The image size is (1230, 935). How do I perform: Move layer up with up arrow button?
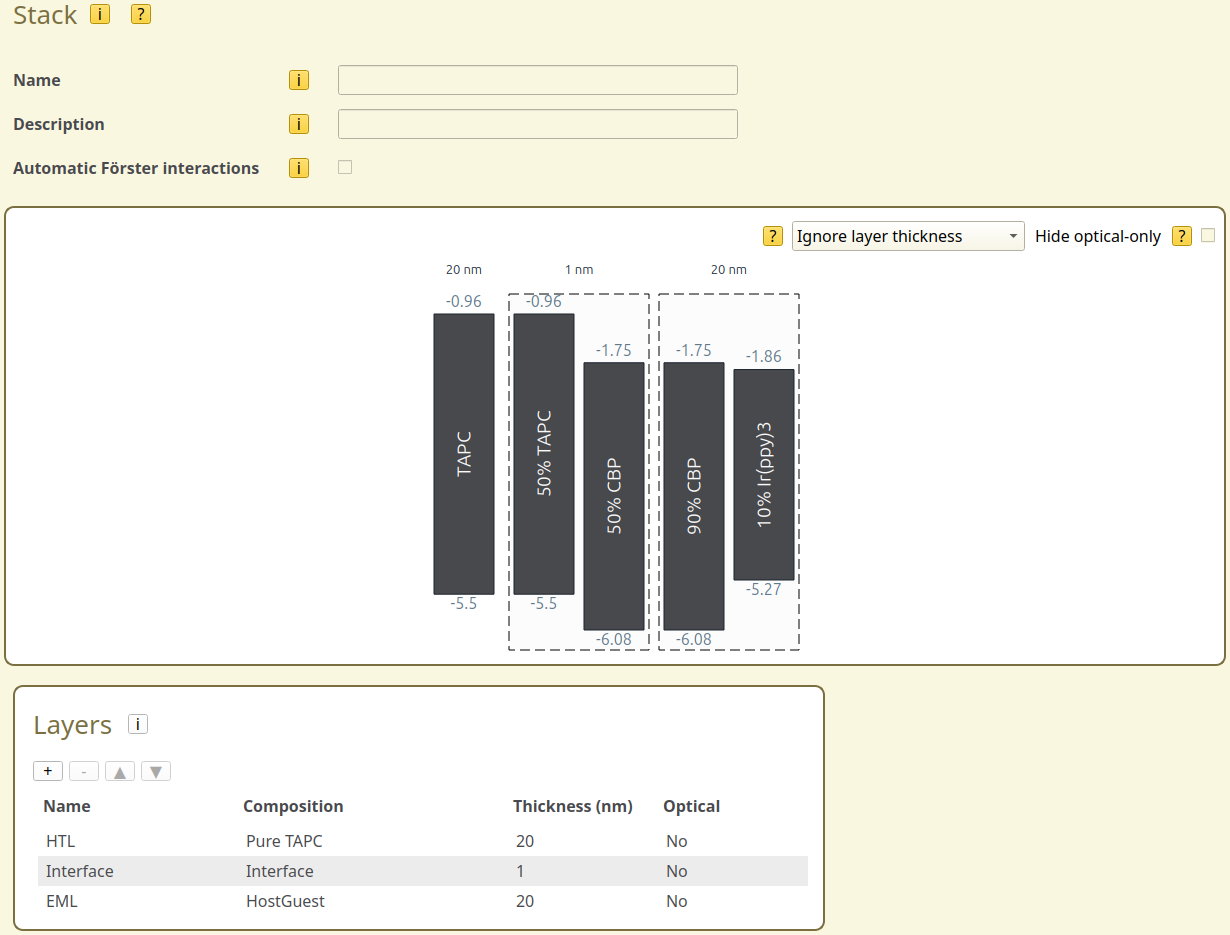120,771
